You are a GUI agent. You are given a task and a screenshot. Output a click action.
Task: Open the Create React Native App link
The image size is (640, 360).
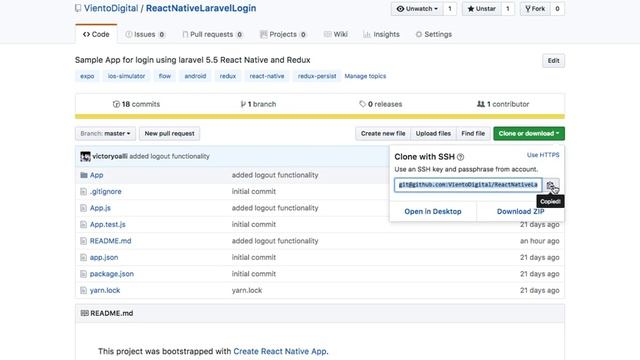(280, 351)
